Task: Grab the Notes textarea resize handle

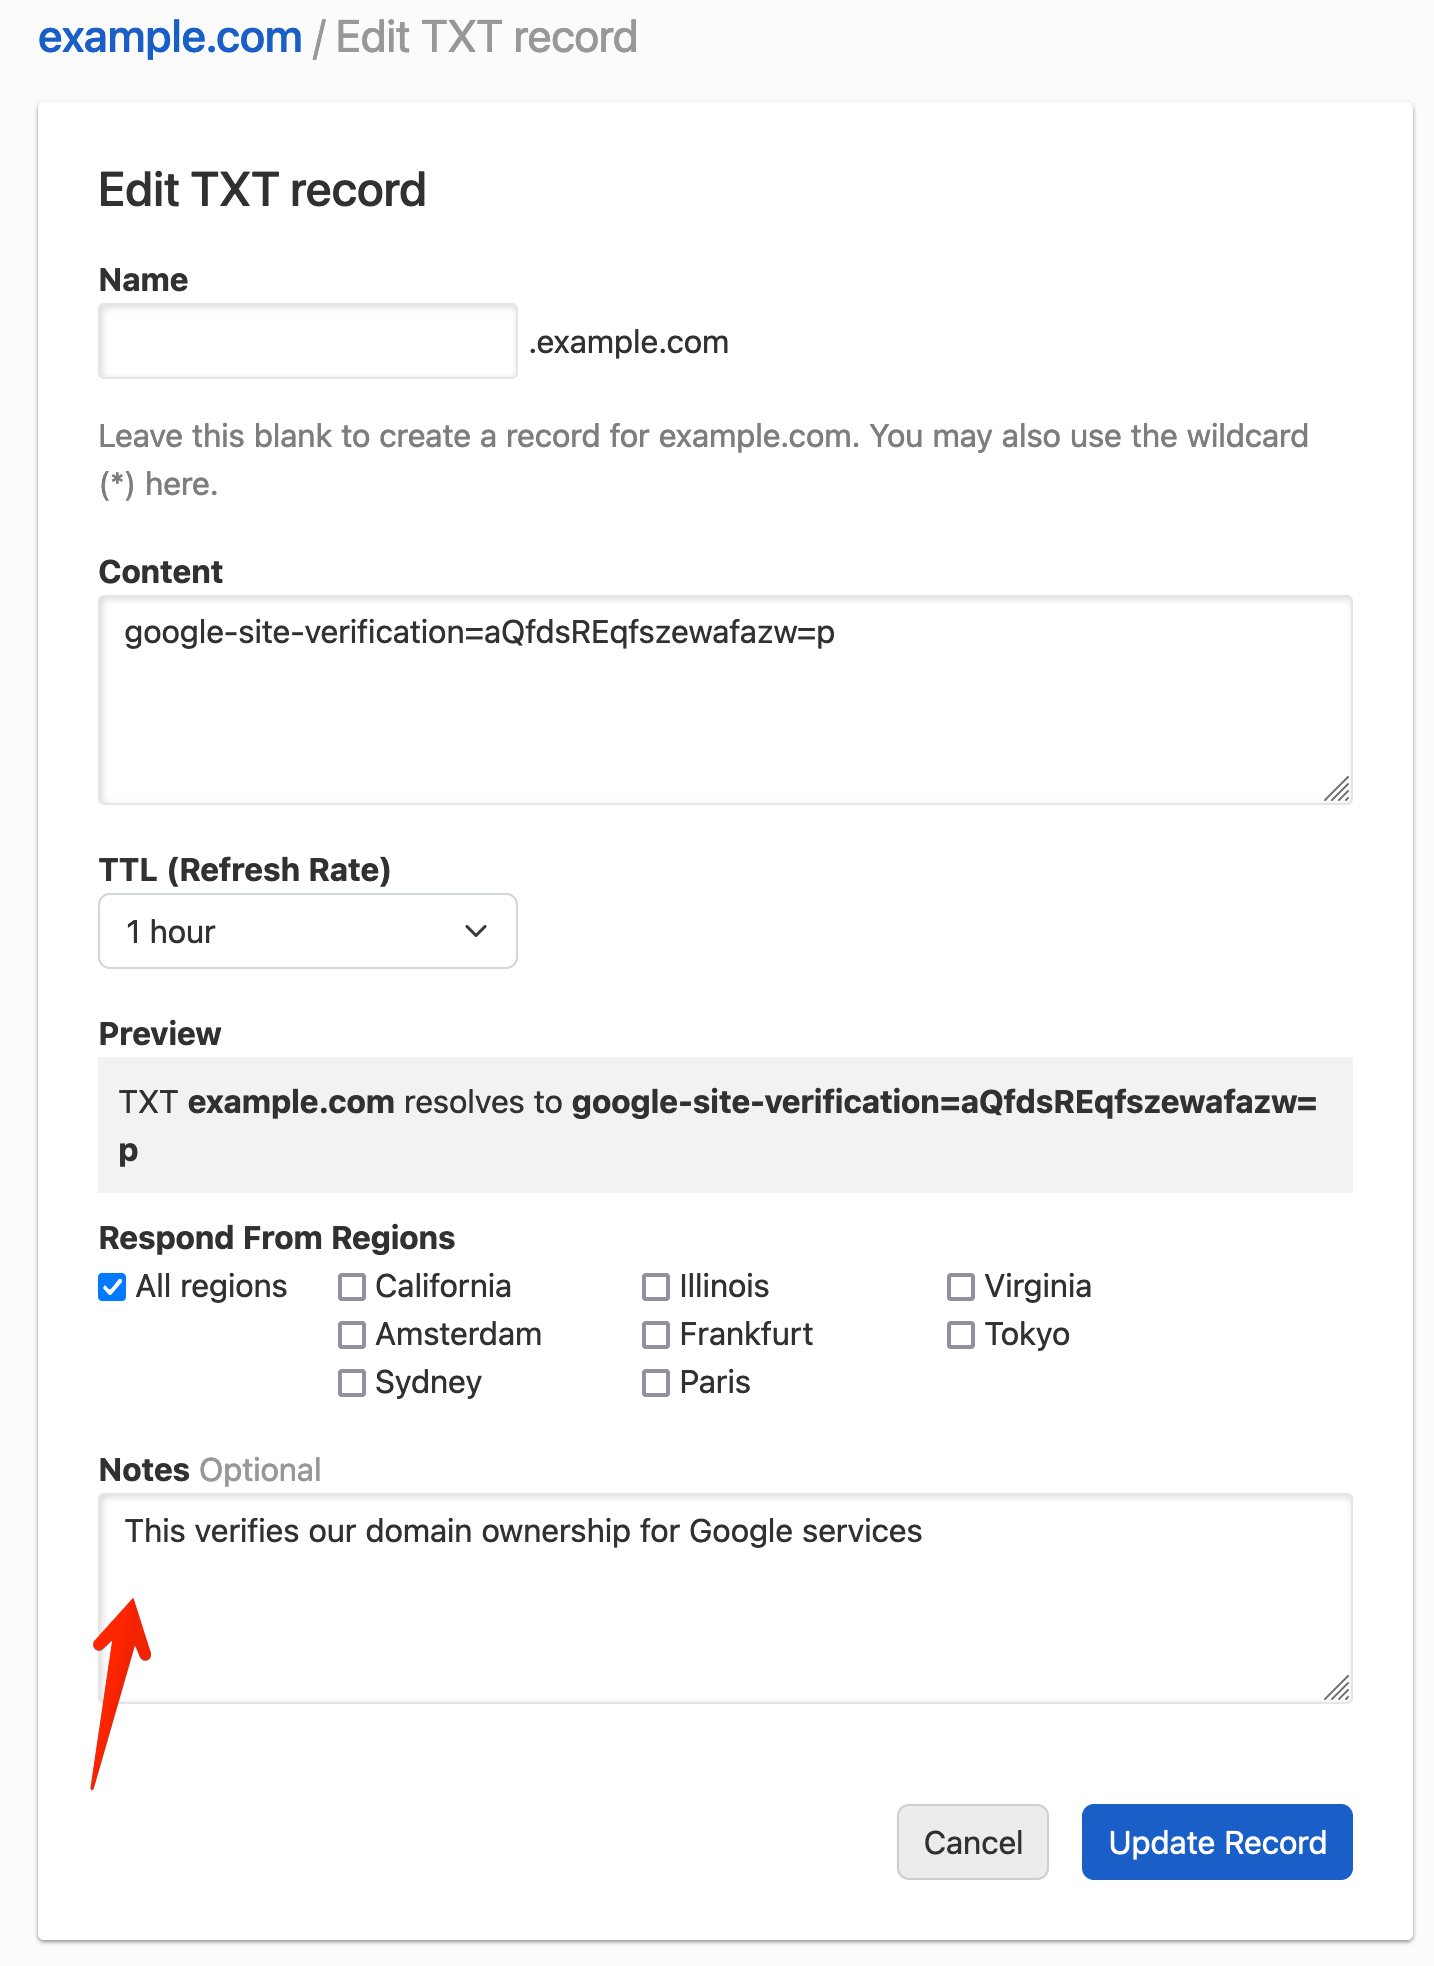Action: pyautogui.click(x=1337, y=1689)
